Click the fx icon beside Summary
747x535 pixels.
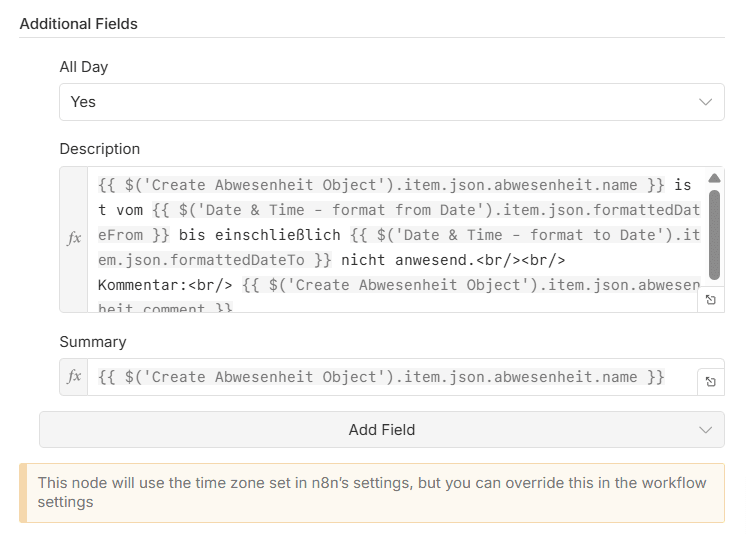click(74, 377)
